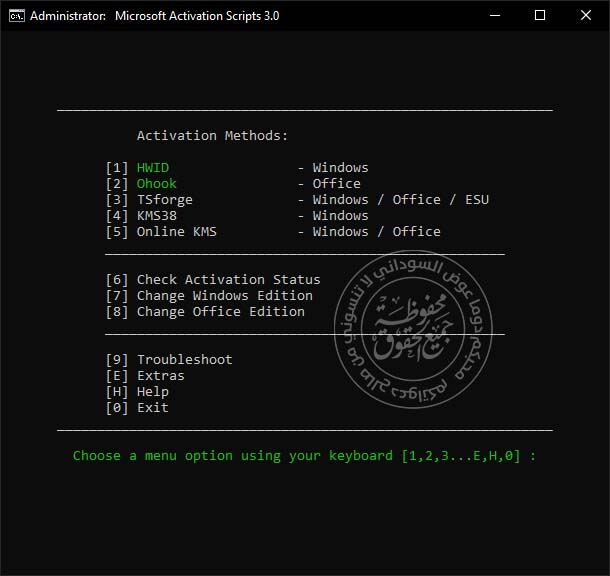The height and width of the screenshot is (576, 610).
Task: Click the Office label beside Ohook
Action: [x=337, y=184]
